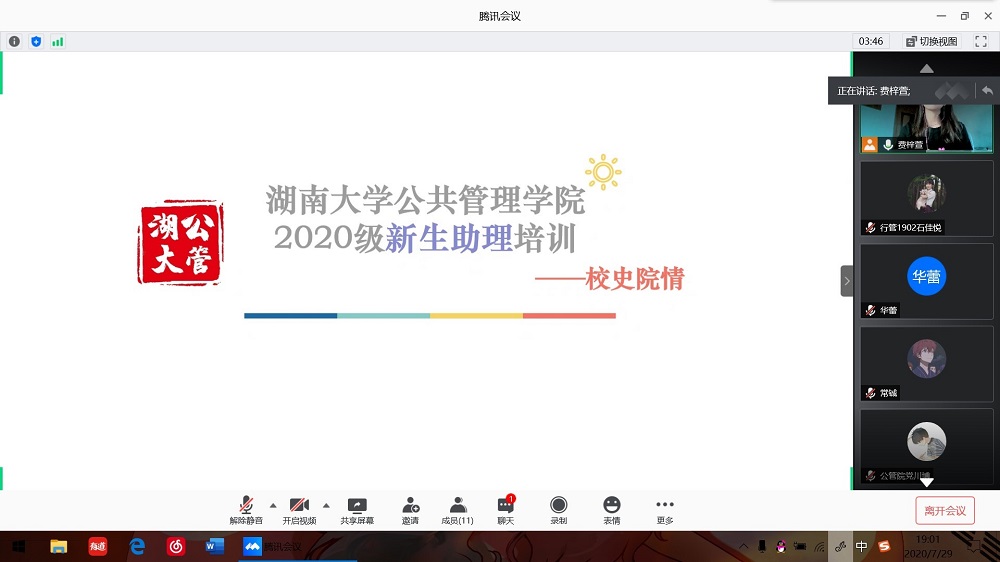
Task: Collapse the participant video side panel
Action: (x=846, y=281)
